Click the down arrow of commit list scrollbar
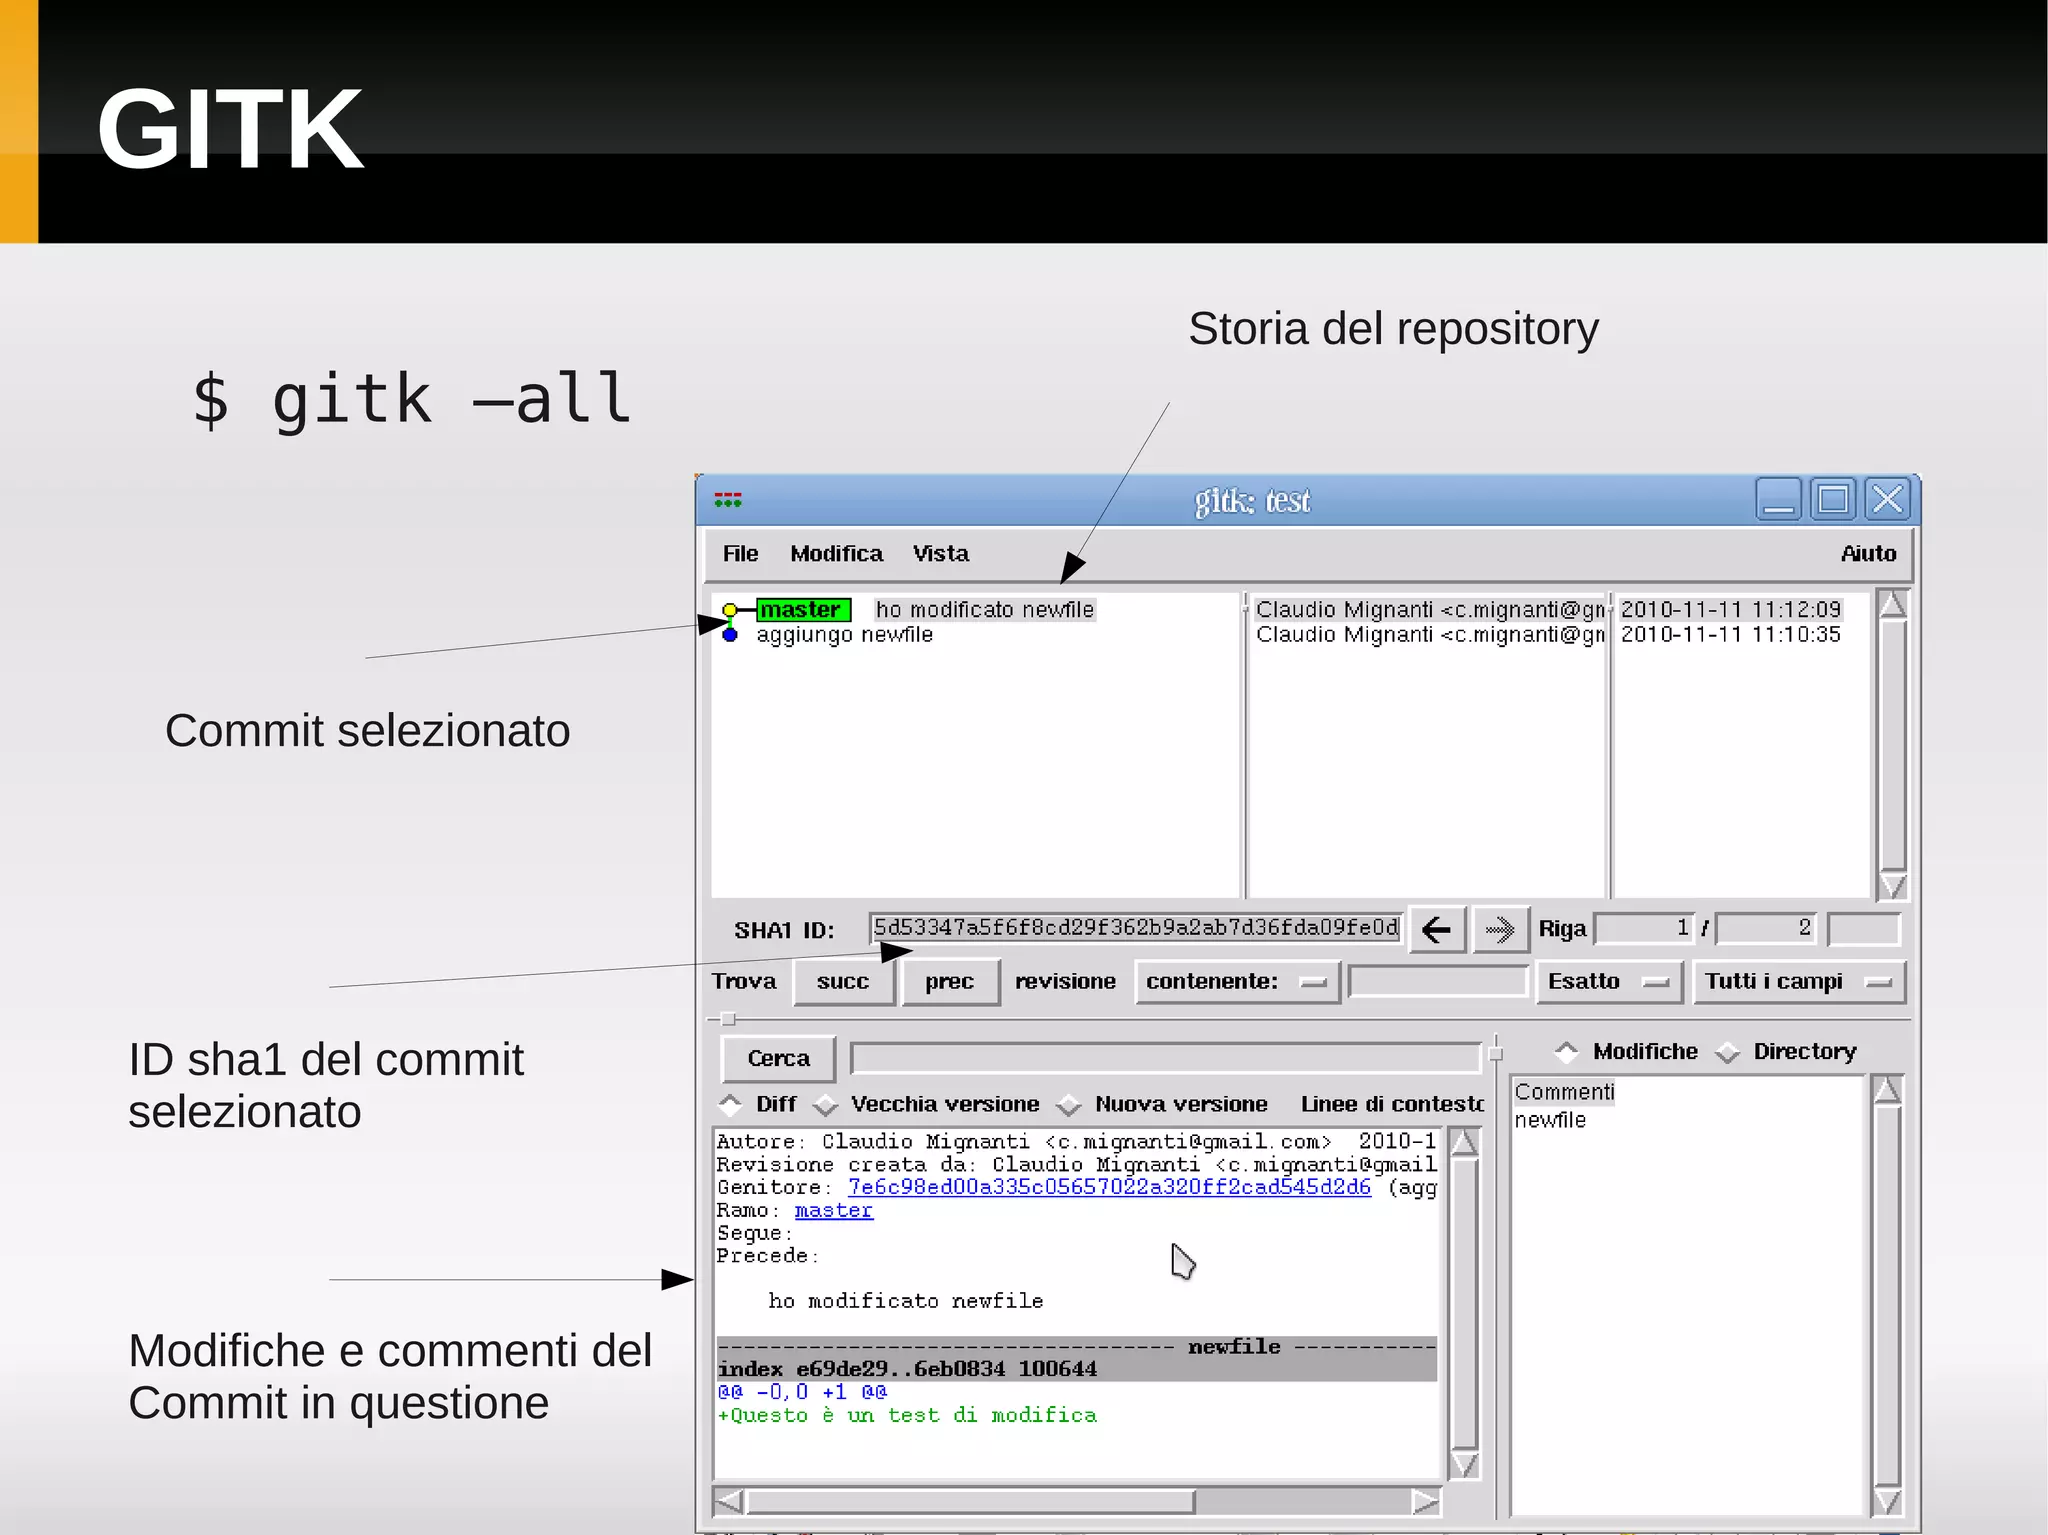This screenshot has height=1535, width=2048. click(1892, 885)
